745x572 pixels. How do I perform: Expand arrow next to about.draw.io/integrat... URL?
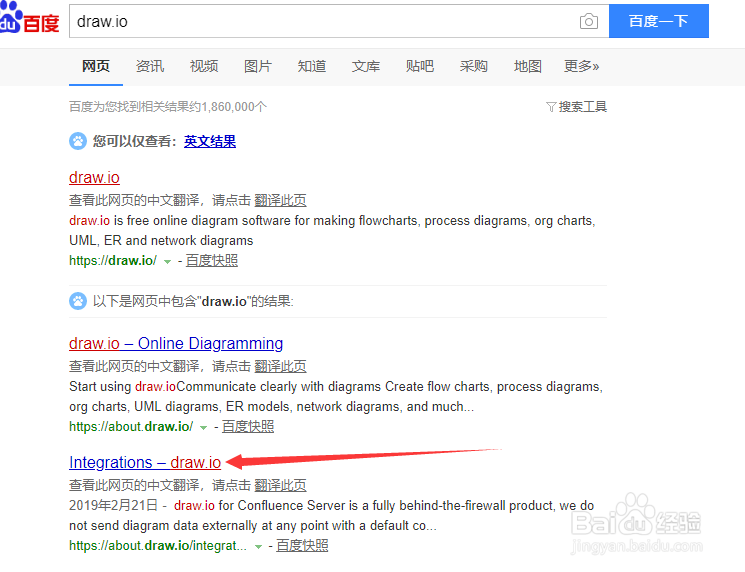coord(258,547)
